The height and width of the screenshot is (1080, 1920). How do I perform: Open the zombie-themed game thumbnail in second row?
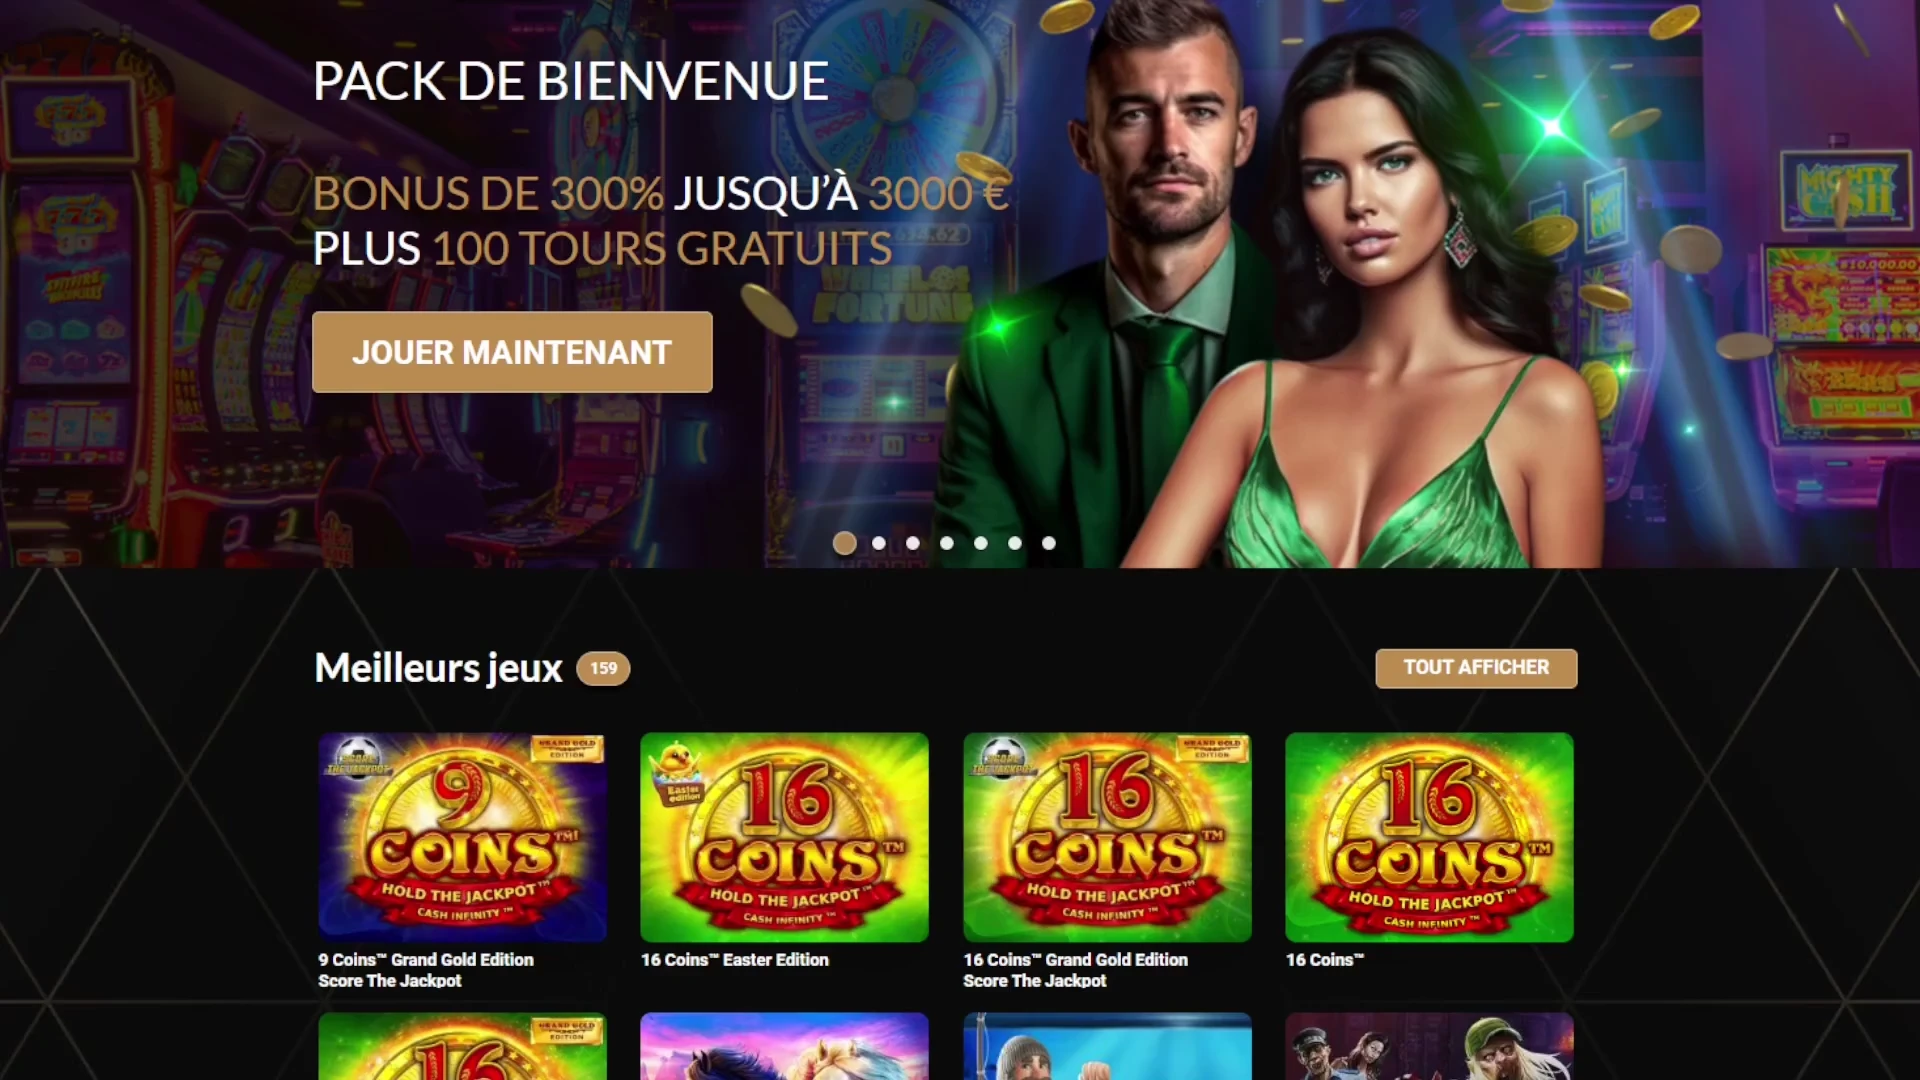pyautogui.click(x=1429, y=1046)
